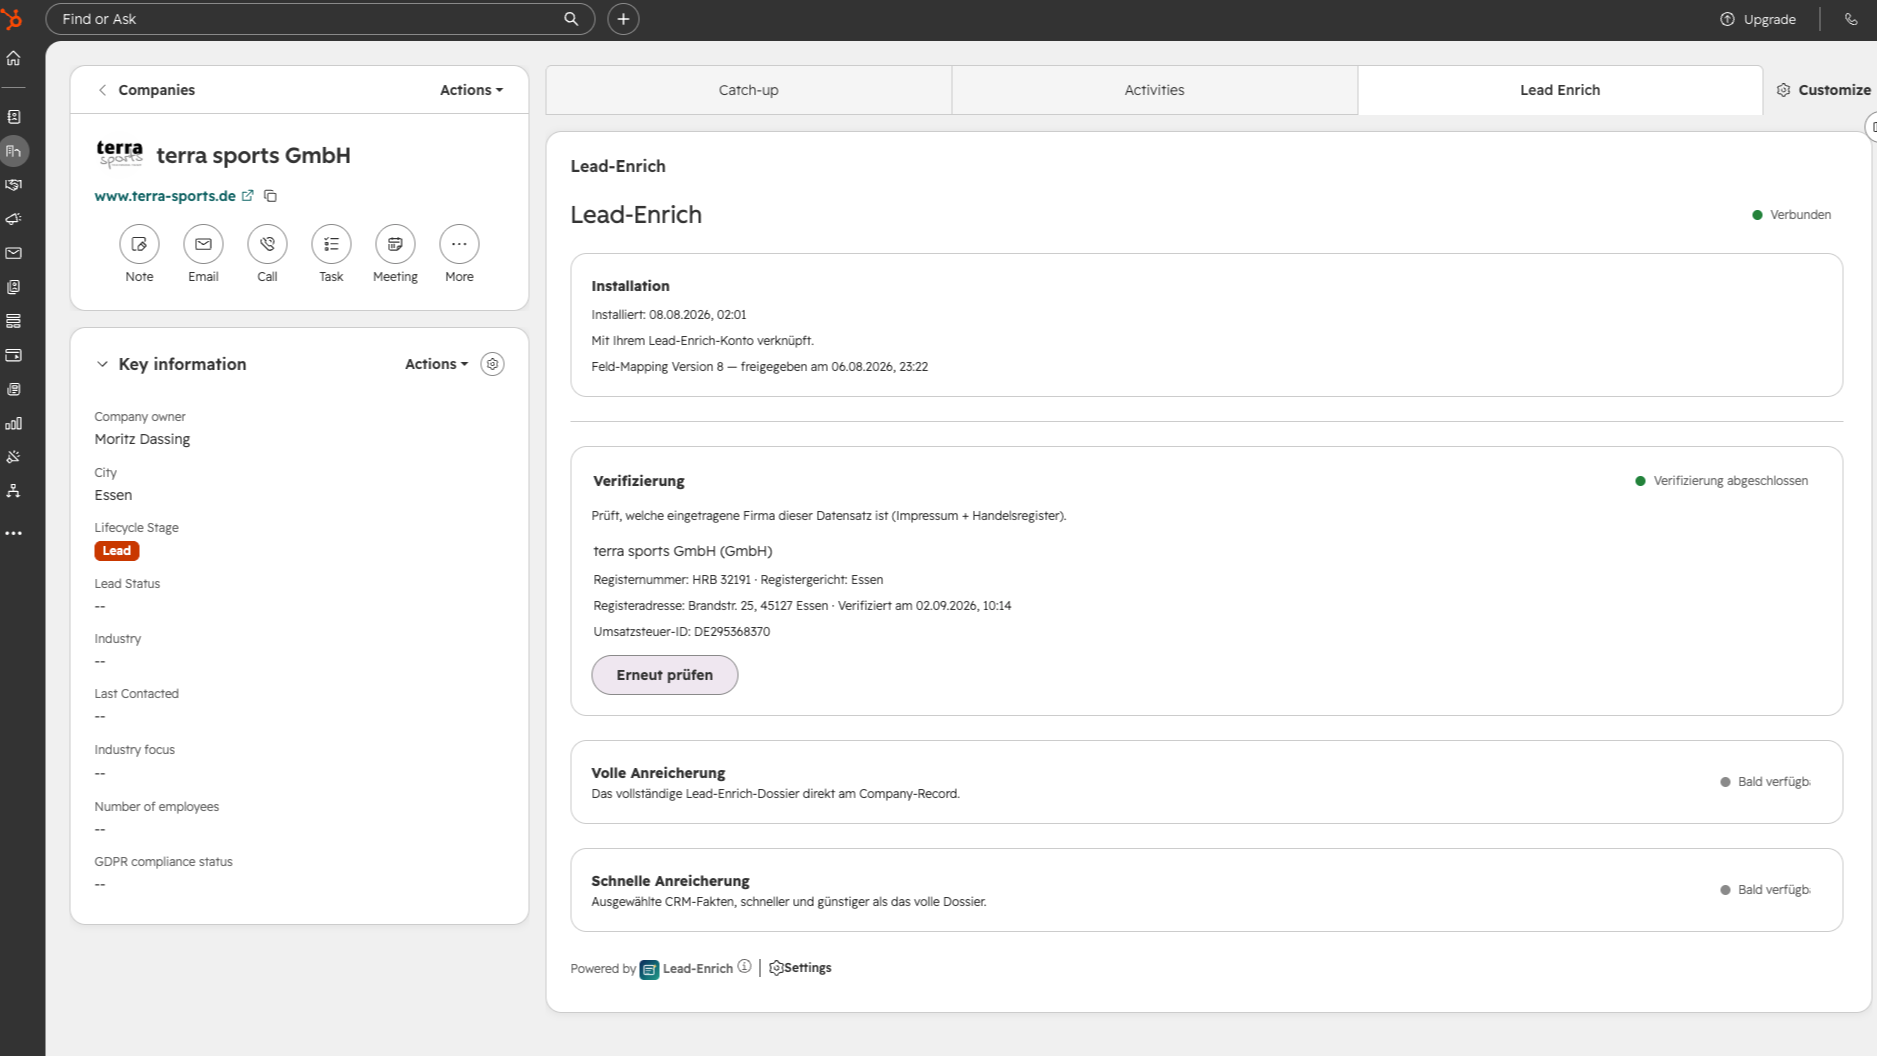Switch to the Activities tab
The width and height of the screenshot is (1877, 1056).
(x=1154, y=90)
